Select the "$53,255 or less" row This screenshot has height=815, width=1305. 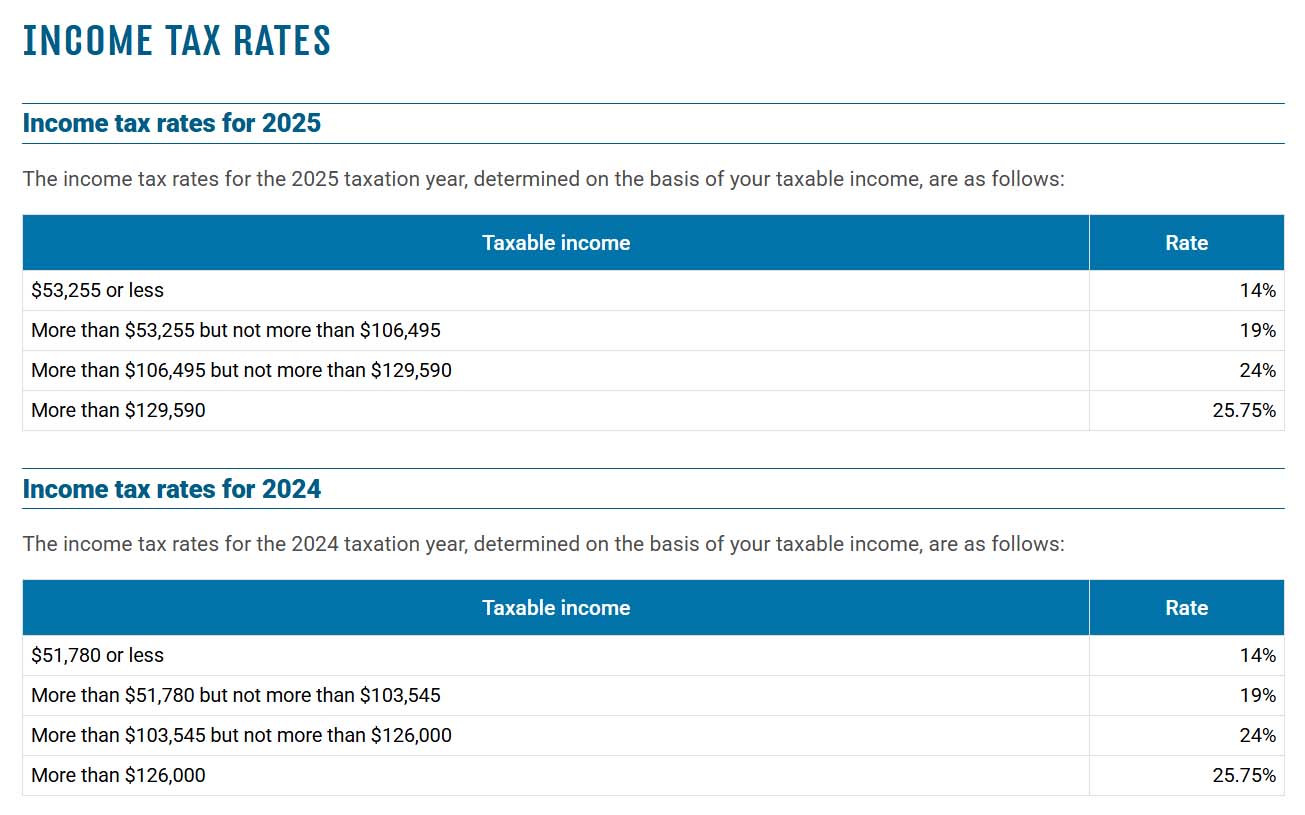(97, 290)
